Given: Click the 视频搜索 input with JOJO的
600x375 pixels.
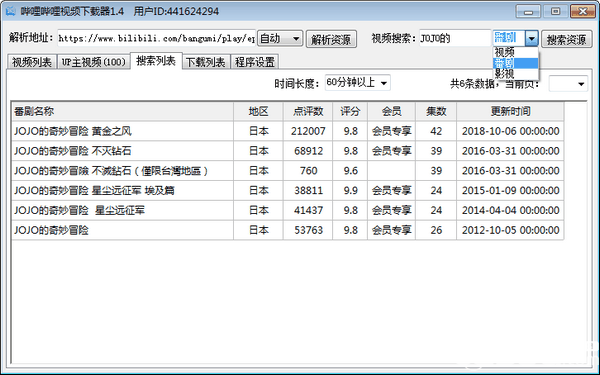Looking at the screenshot, I should (x=455, y=38).
